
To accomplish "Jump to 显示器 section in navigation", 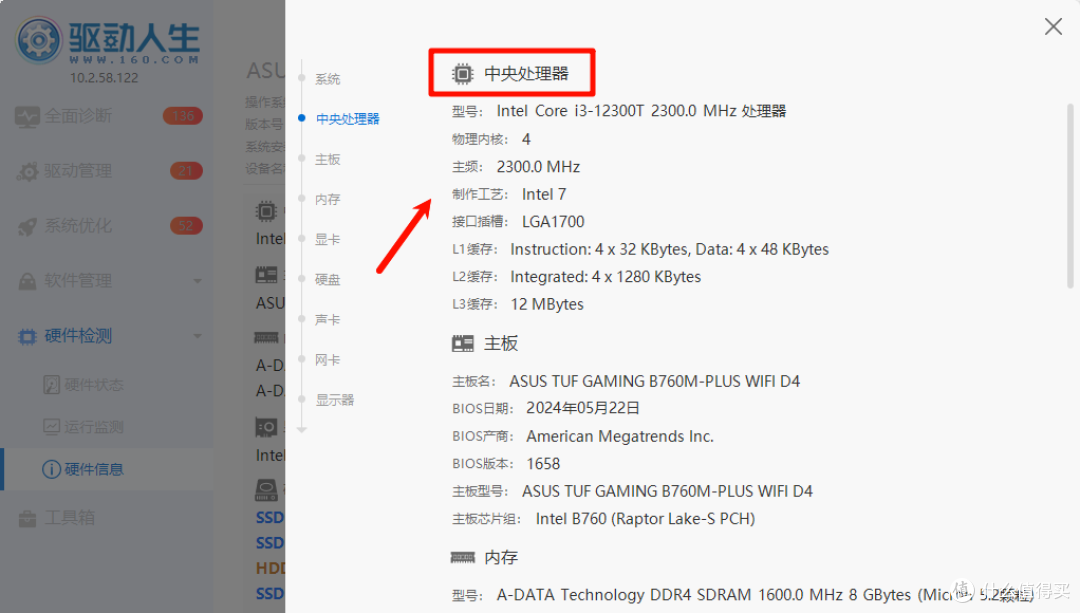I will [335, 400].
